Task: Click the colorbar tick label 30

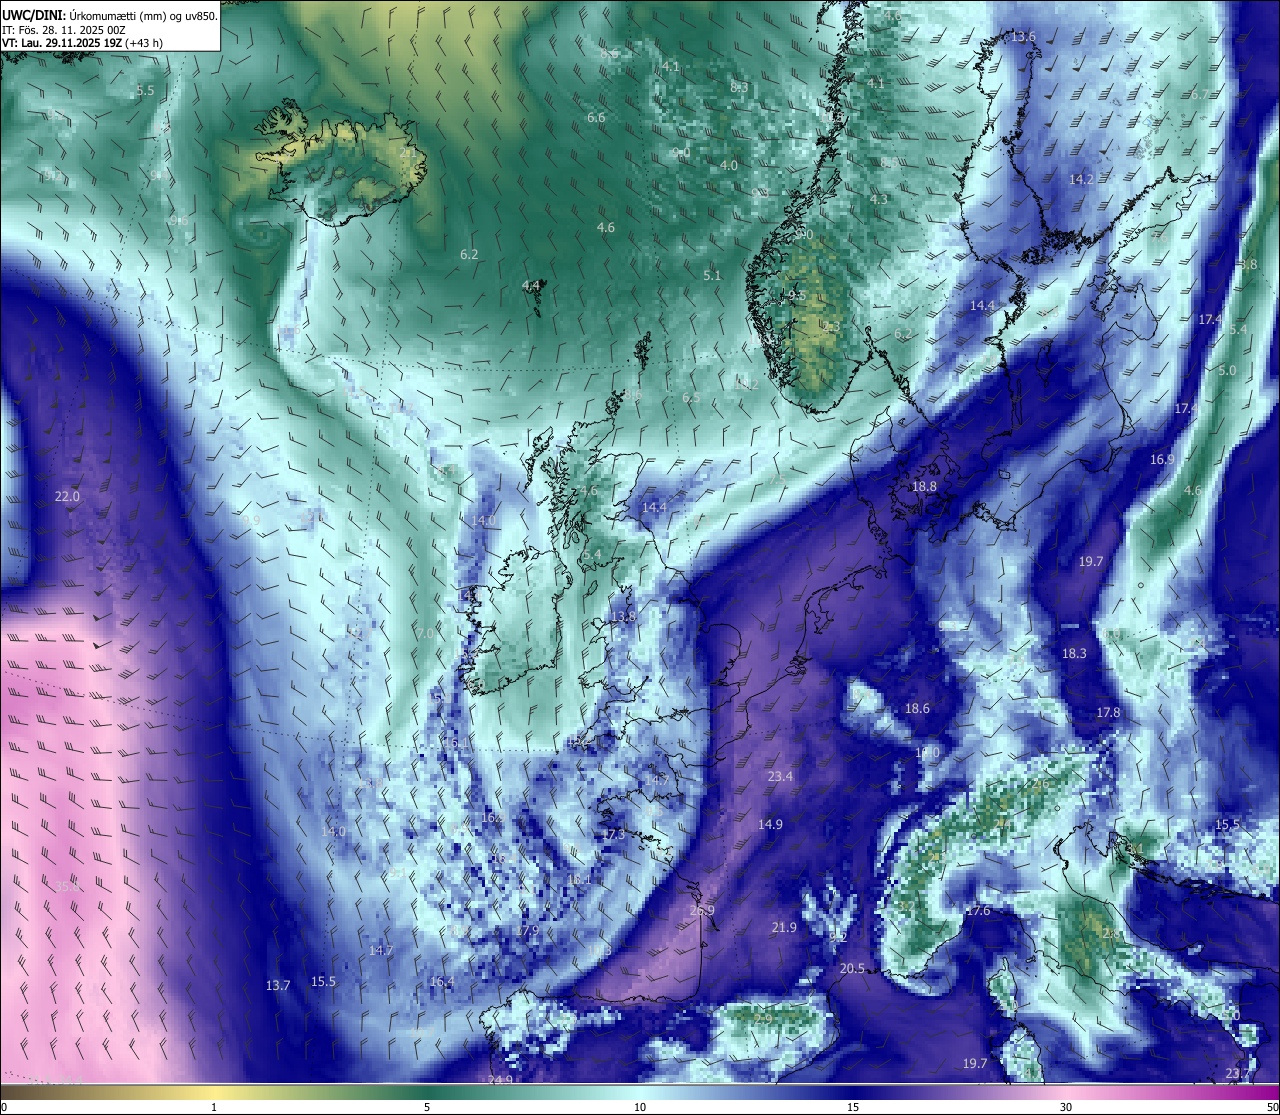Action: [x=1066, y=1107]
